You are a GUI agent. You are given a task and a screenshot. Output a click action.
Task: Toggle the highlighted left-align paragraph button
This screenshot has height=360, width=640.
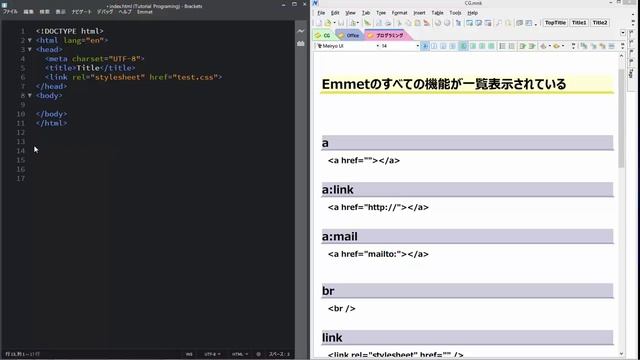click(464, 46)
